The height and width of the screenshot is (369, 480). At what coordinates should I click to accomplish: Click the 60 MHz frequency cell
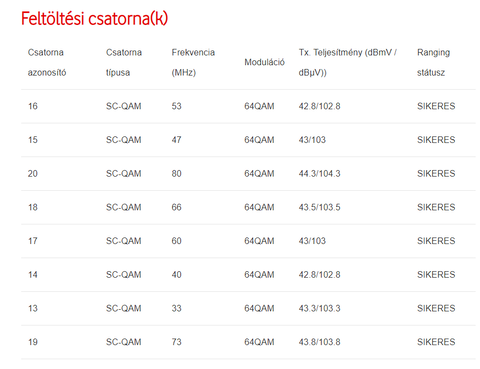(x=176, y=241)
